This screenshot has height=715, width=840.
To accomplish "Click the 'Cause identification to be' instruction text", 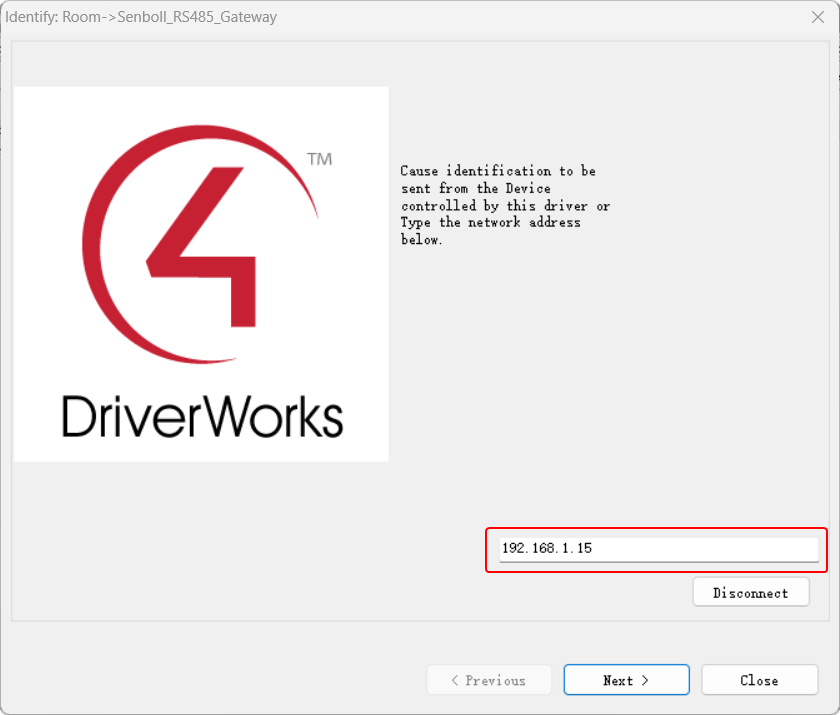I will 498,171.
